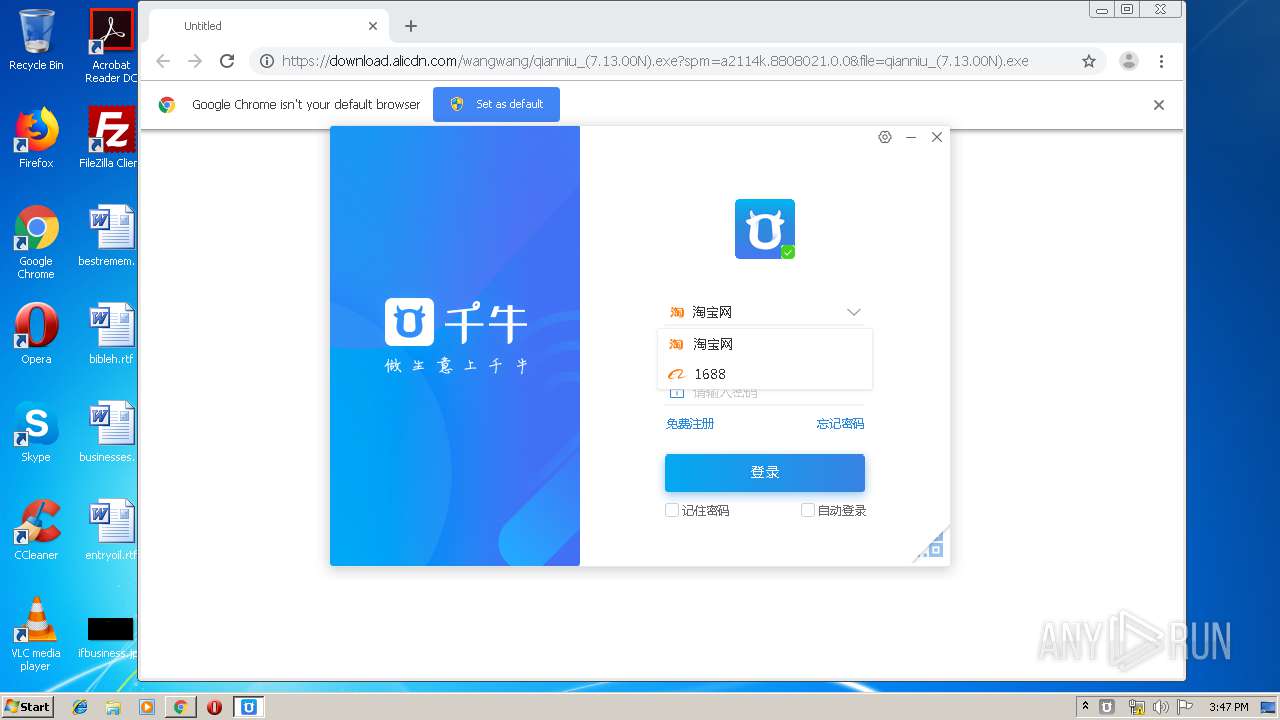Select the bibleh.rtf document icon
The height and width of the screenshot is (720, 1280).
111,334
